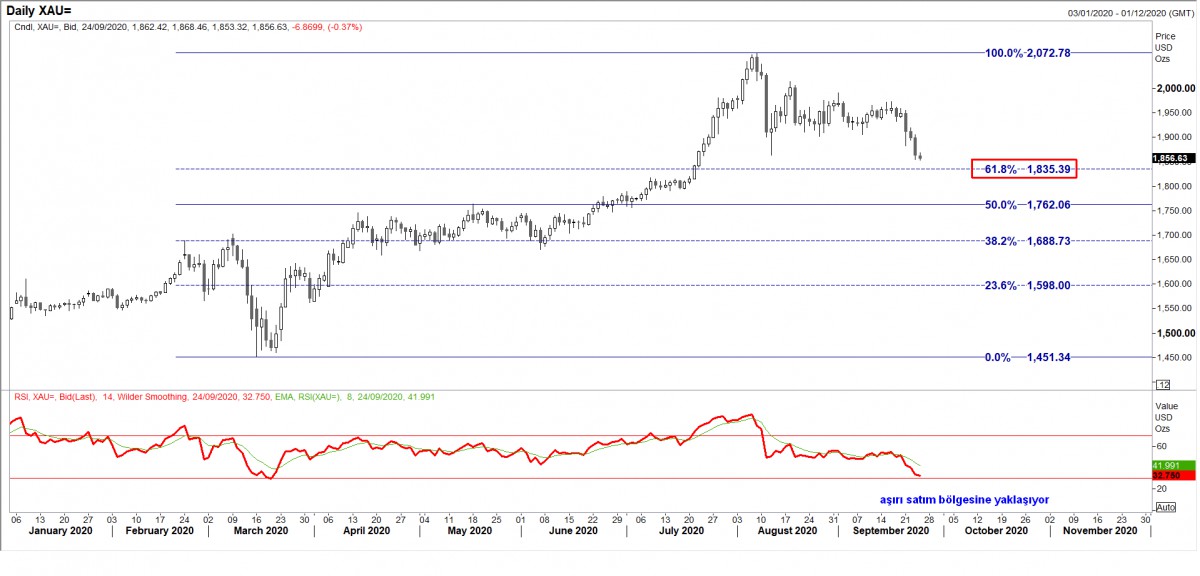
Task: Click the red RSI value tag
Action: (1166, 476)
